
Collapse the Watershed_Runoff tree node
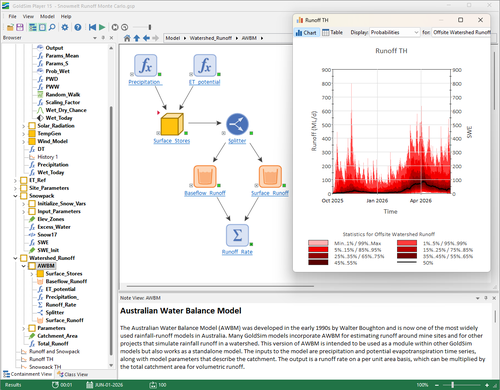click(x=15, y=258)
